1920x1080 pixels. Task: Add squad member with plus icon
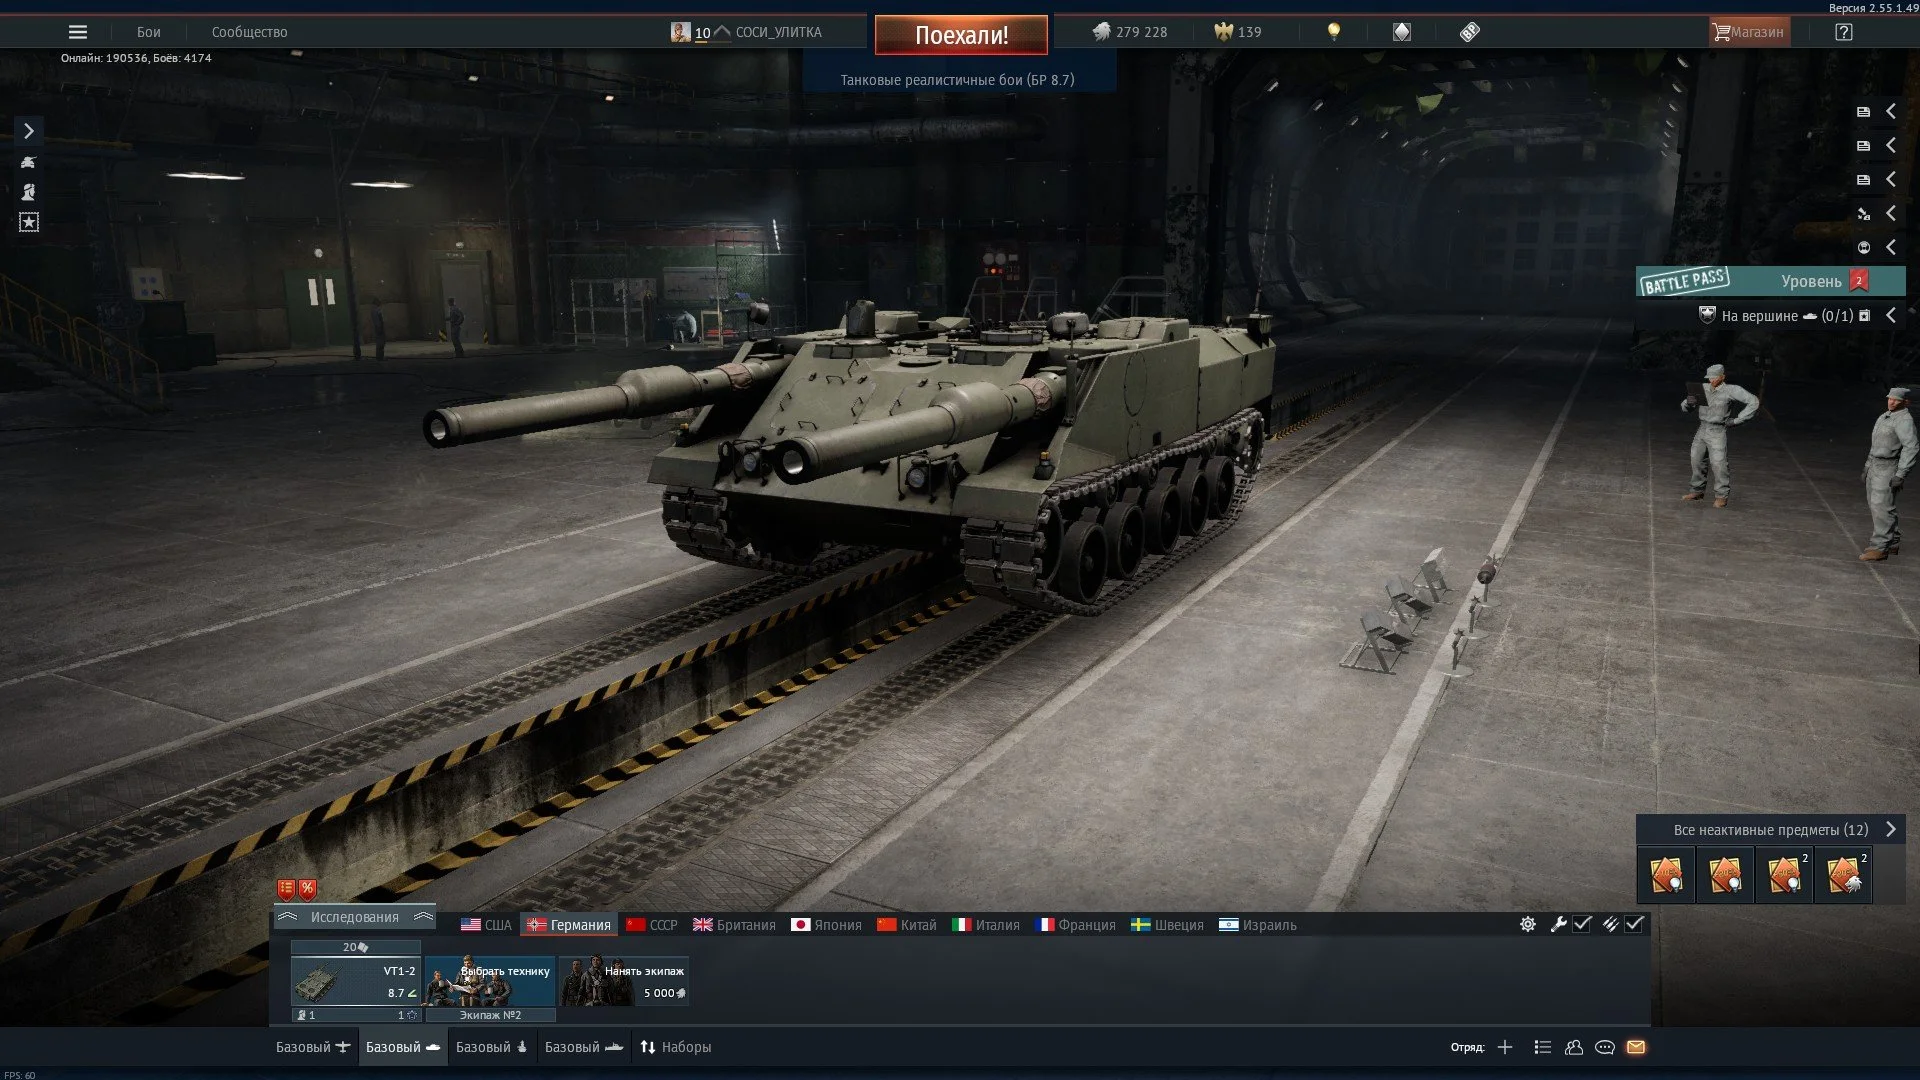(x=1505, y=1047)
